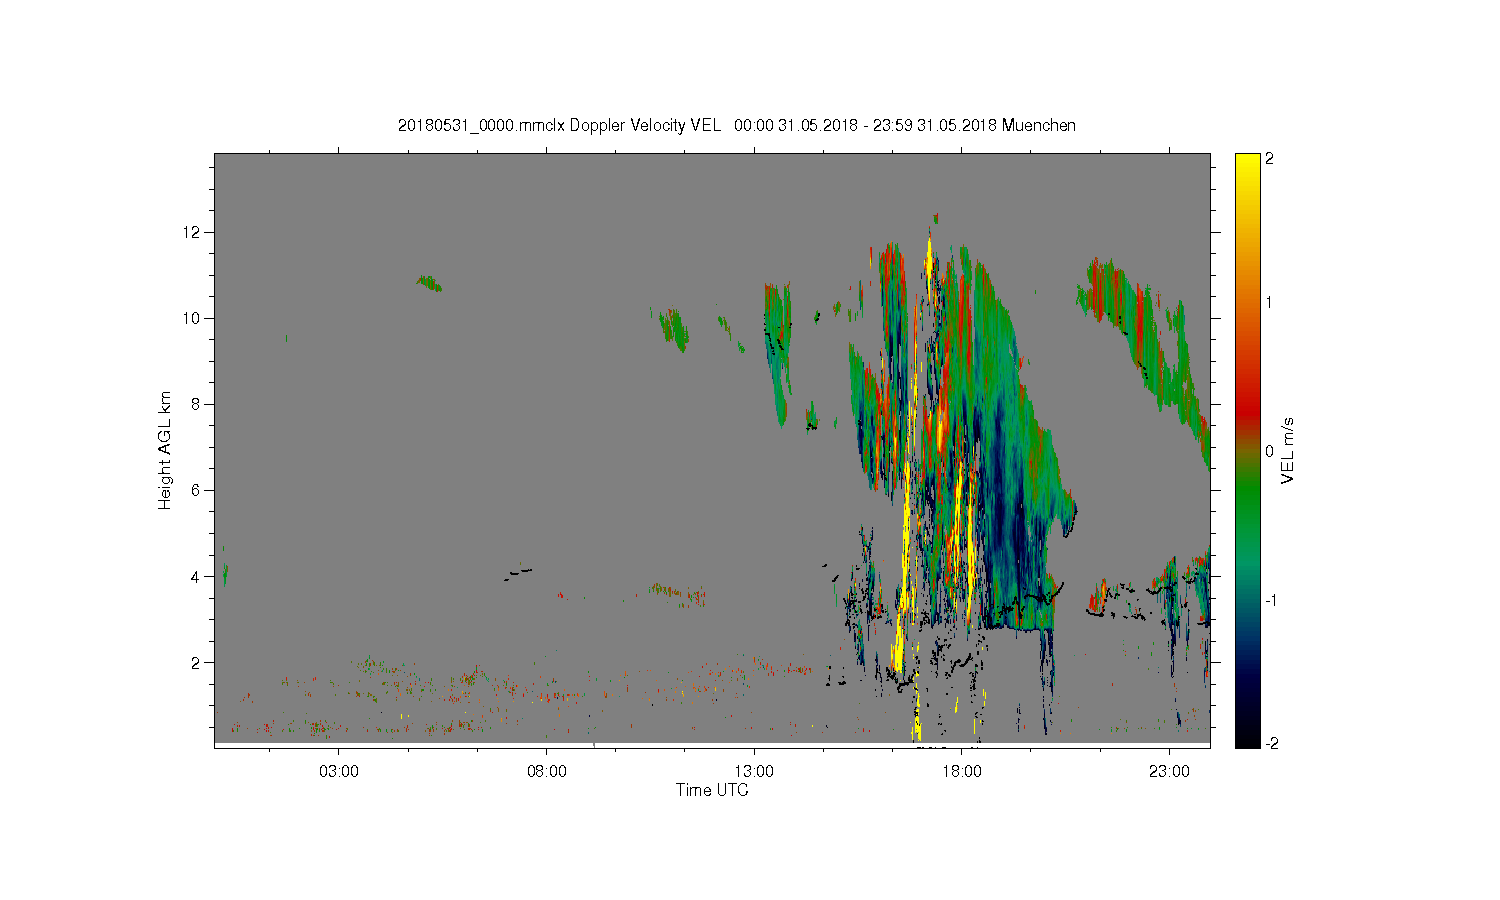Click the height tick label 10
Viewport: 1500px width, 900px height.
tap(193, 318)
